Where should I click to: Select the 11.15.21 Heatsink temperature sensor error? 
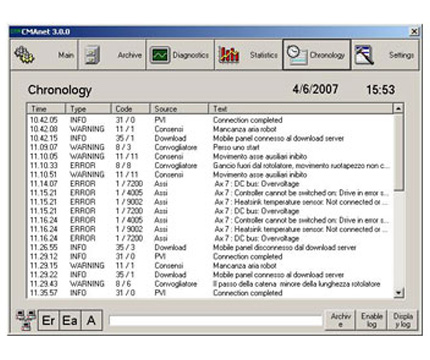[210, 202]
